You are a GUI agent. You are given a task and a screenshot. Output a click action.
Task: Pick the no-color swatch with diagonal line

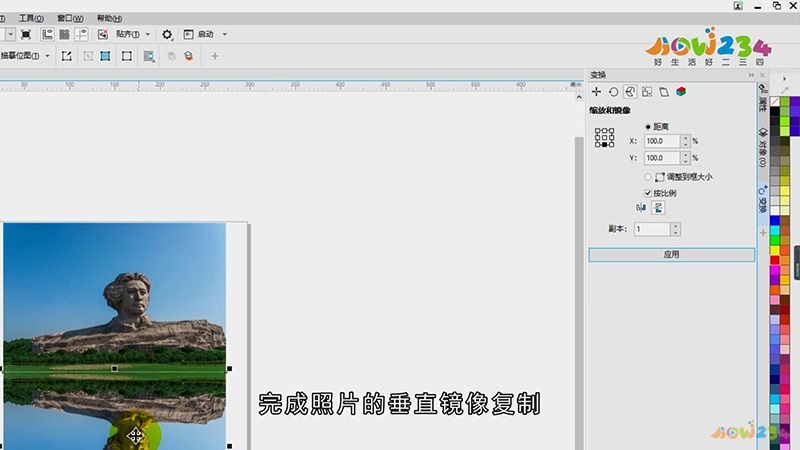coord(775,102)
